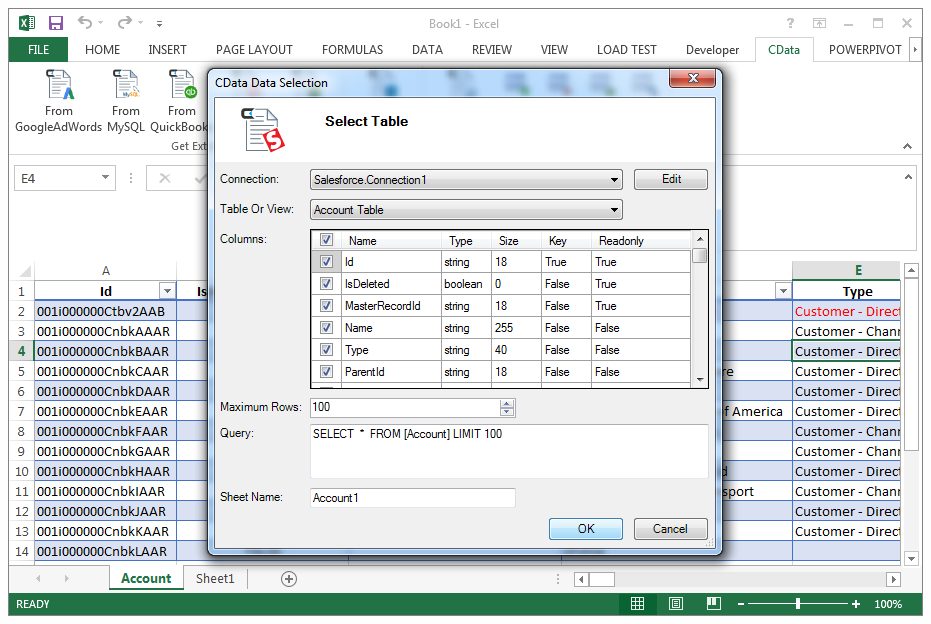Switch to Page Layout view in status bar
This screenshot has height=624, width=931.
tap(676, 604)
